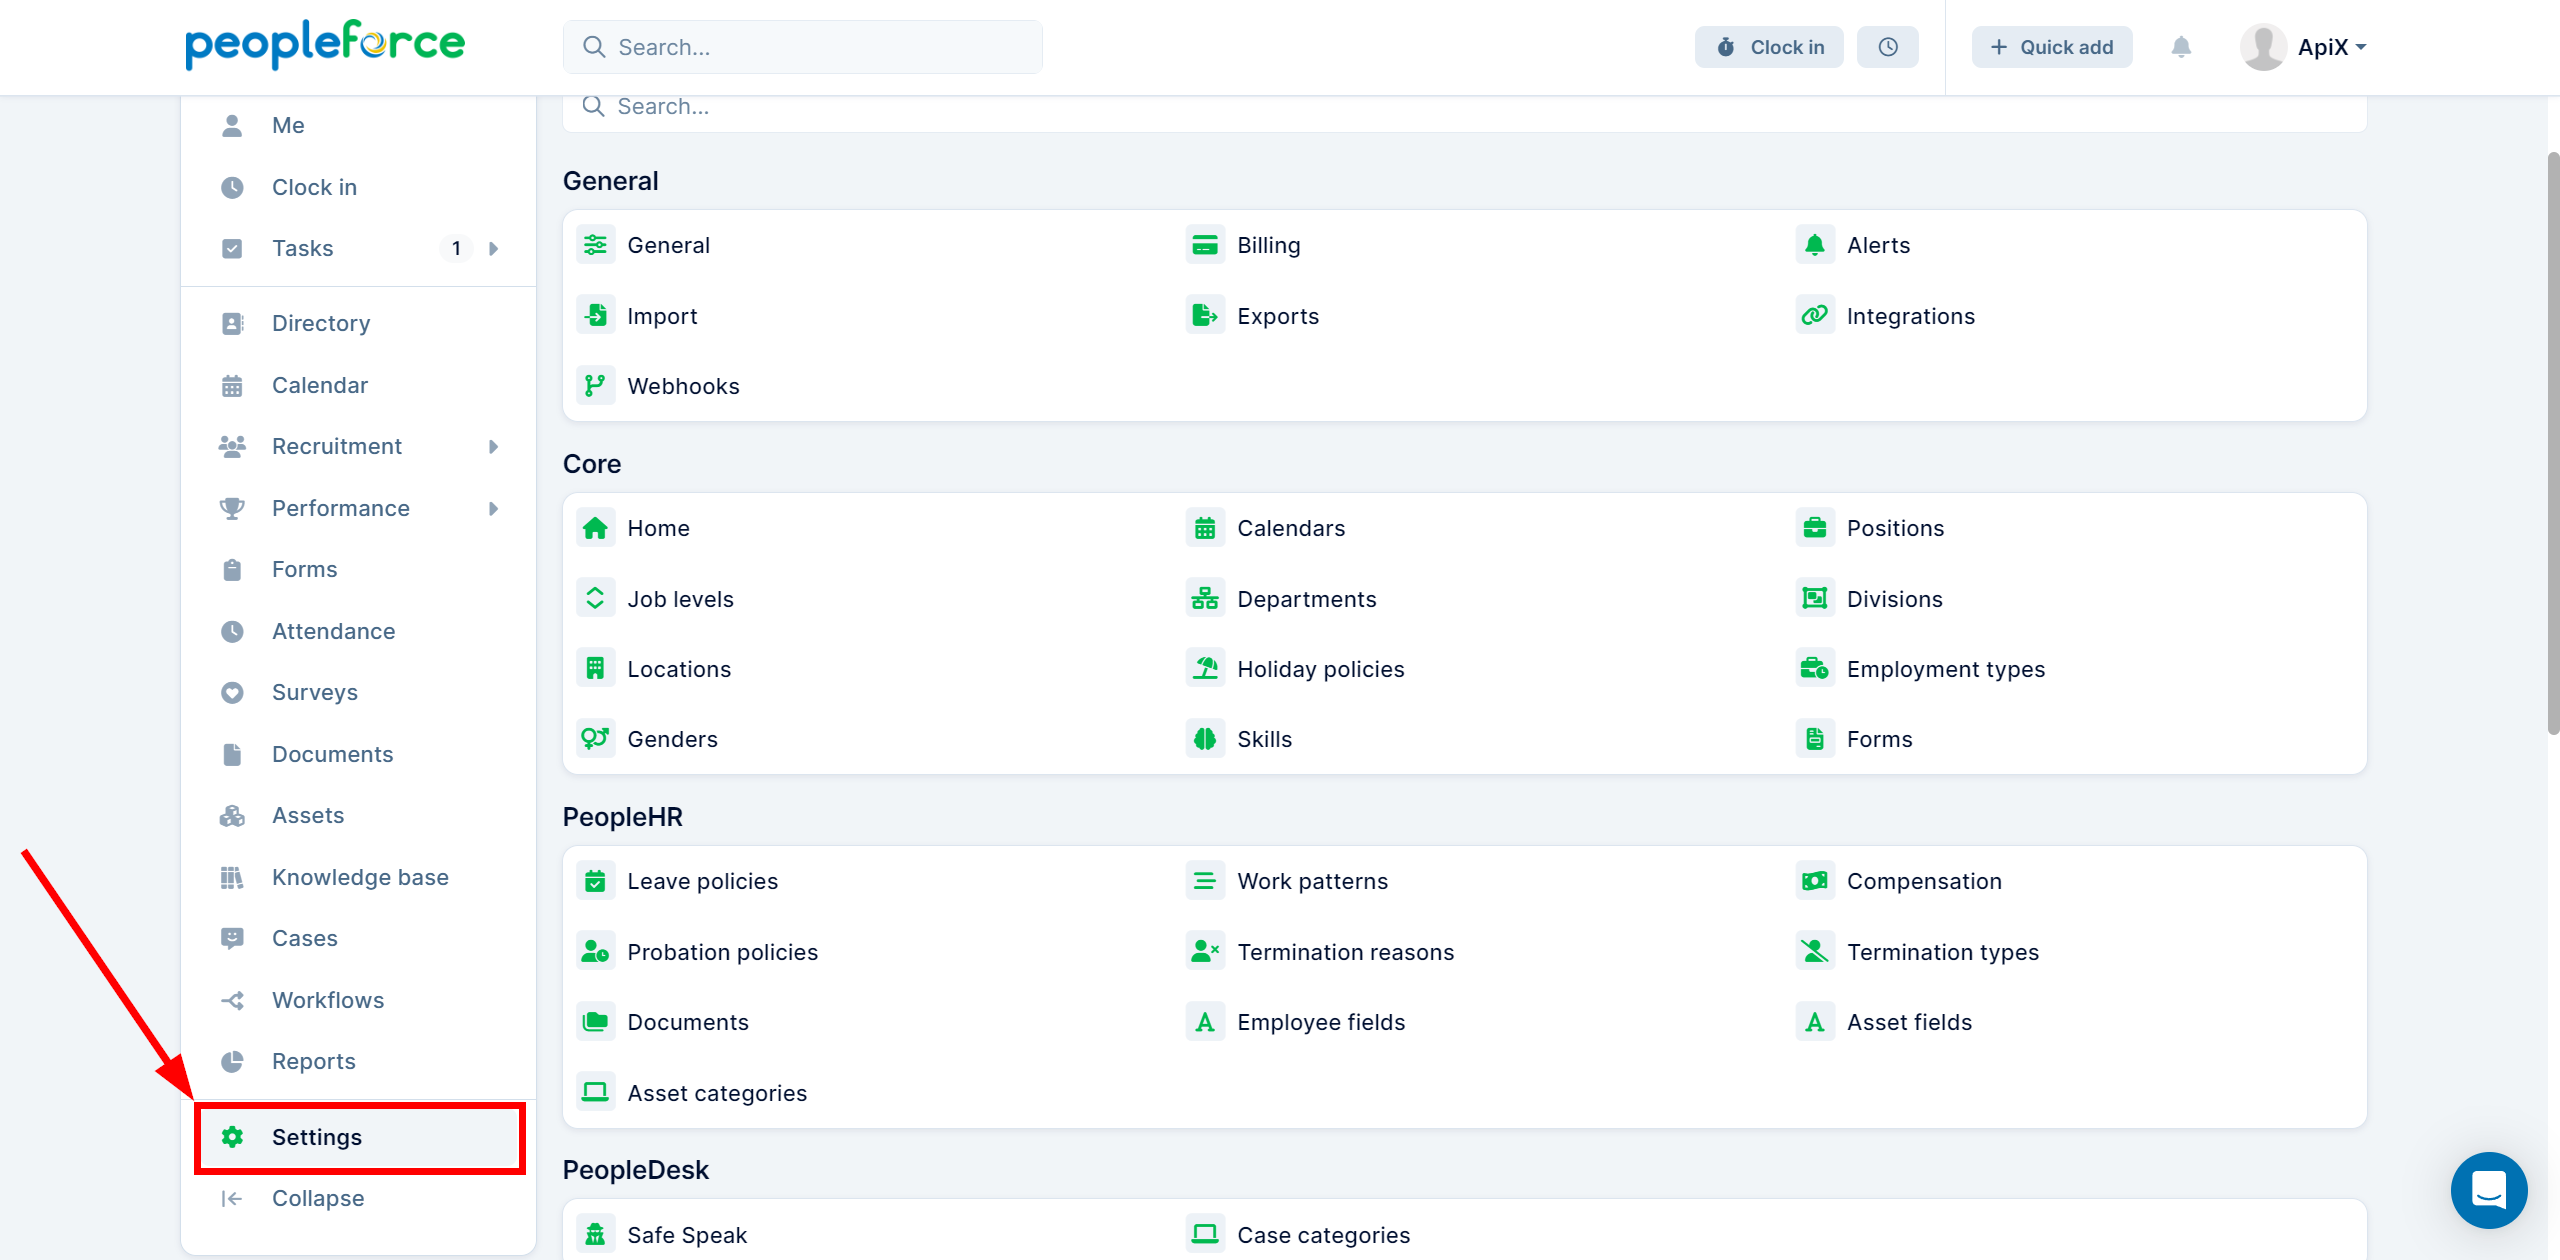
Task: Select General tab under Core section
Action: pos(668,245)
